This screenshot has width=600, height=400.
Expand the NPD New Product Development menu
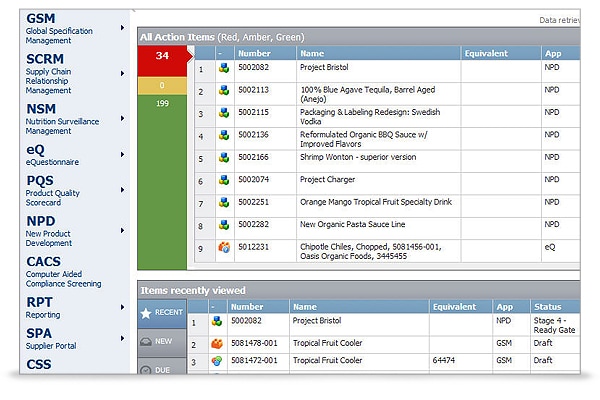[123, 230]
